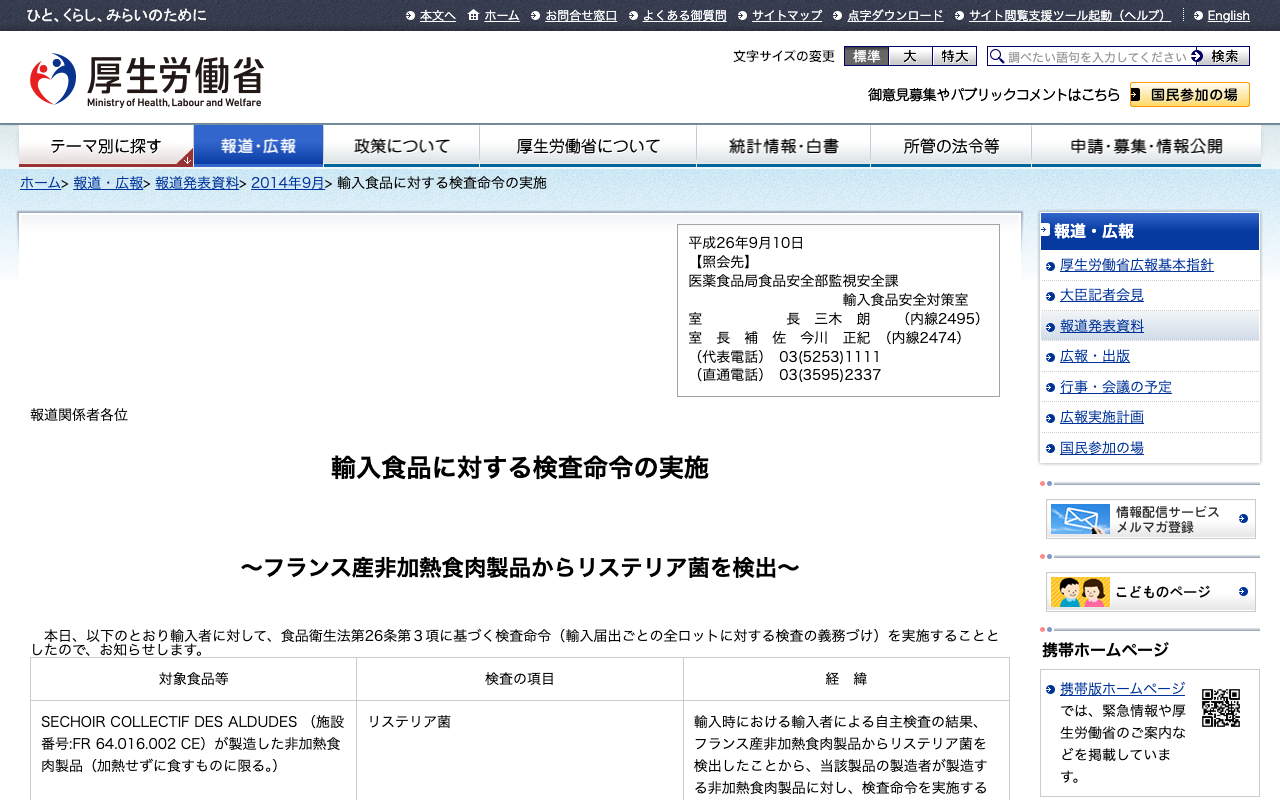The width and height of the screenshot is (1280, 800).
Task: Open the 本文へ skip link
Action: click(x=437, y=15)
